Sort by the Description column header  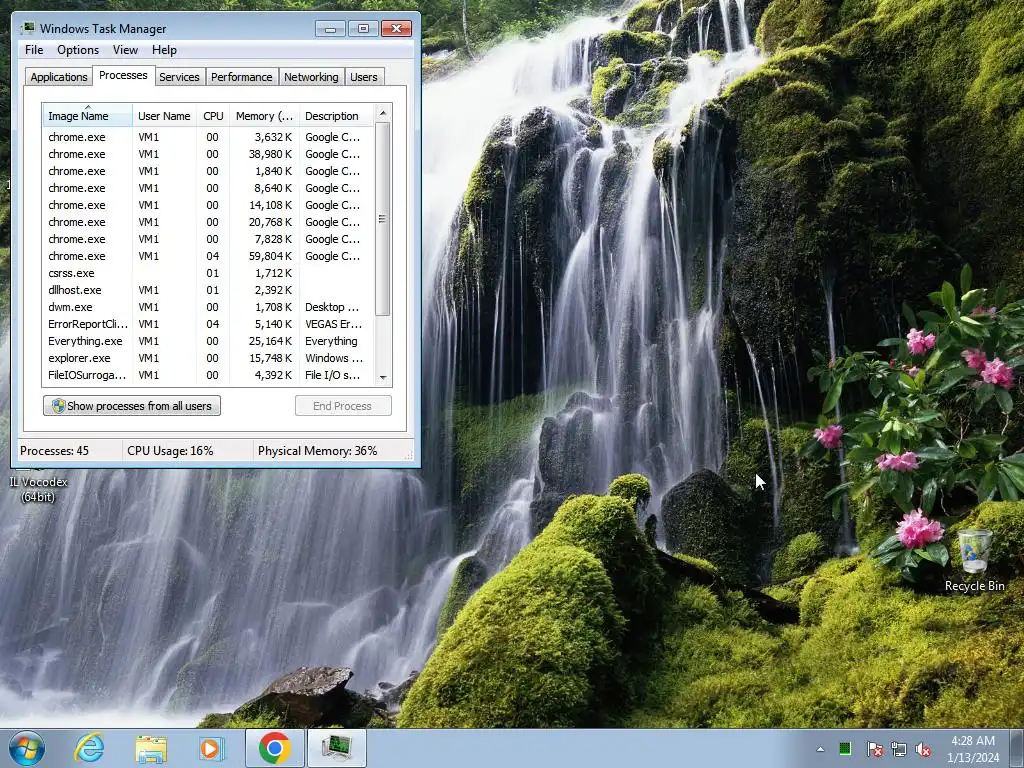[336, 116]
